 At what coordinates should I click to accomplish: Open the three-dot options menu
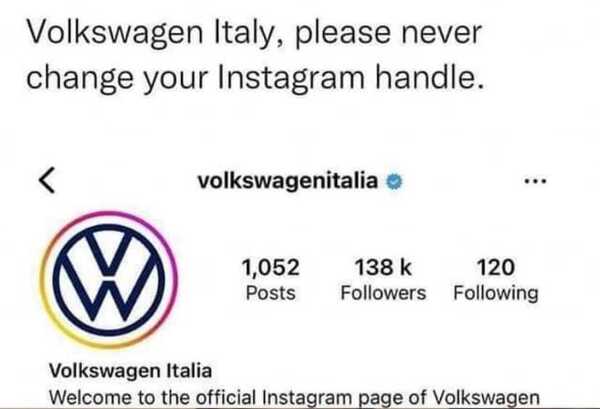(536, 181)
